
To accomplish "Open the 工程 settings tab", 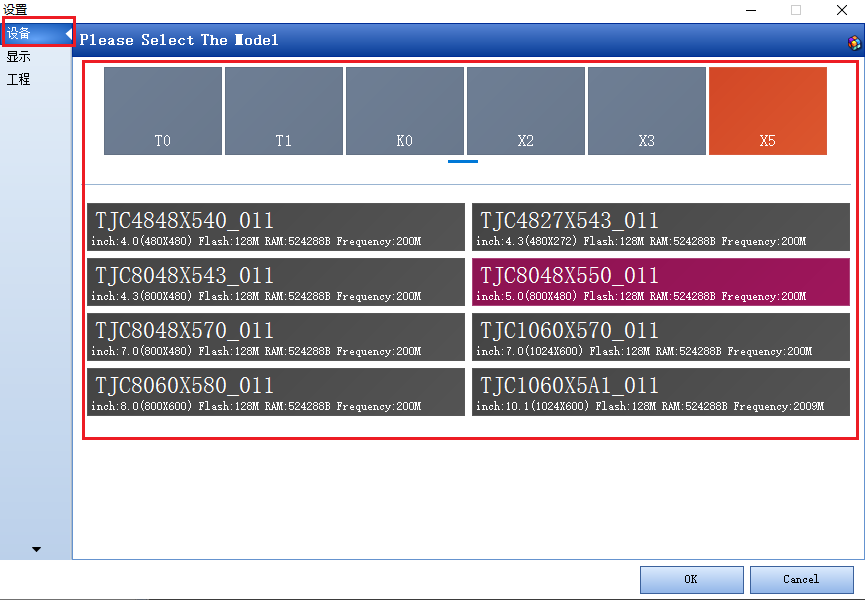I will tap(20, 79).
